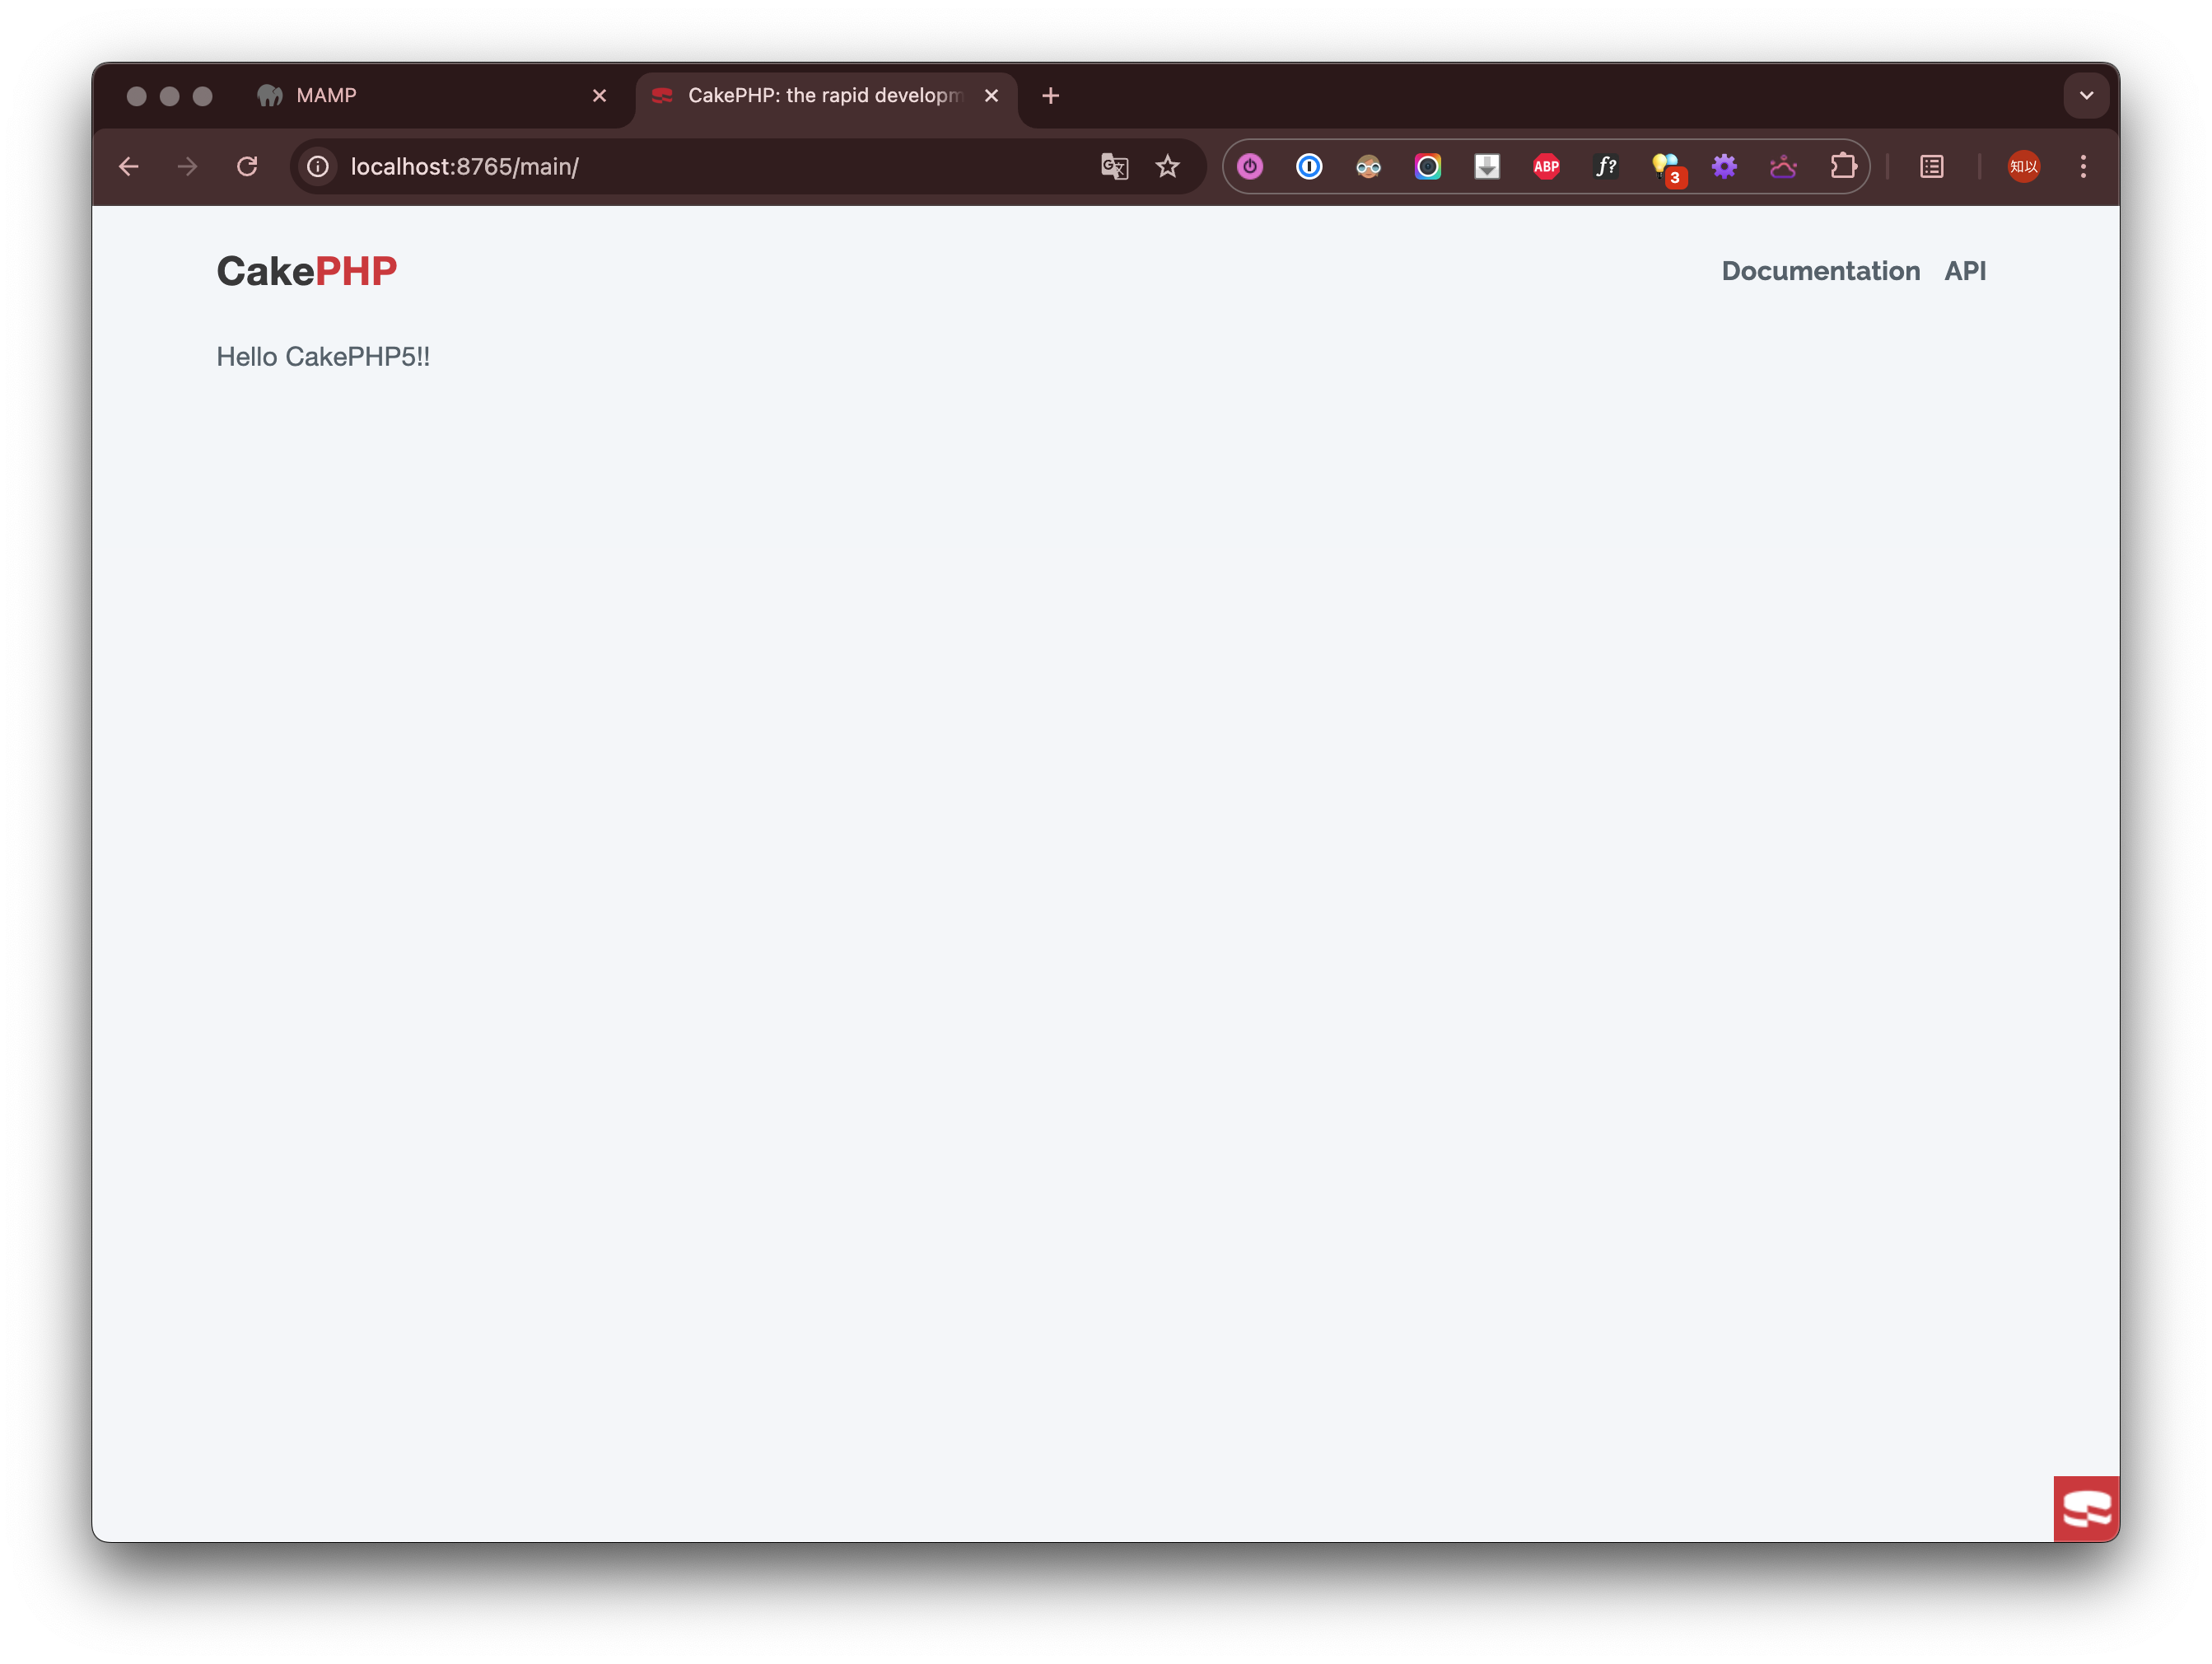The height and width of the screenshot is (1664, 2212).
Task: Click the reload page icon
Action: 247,167
